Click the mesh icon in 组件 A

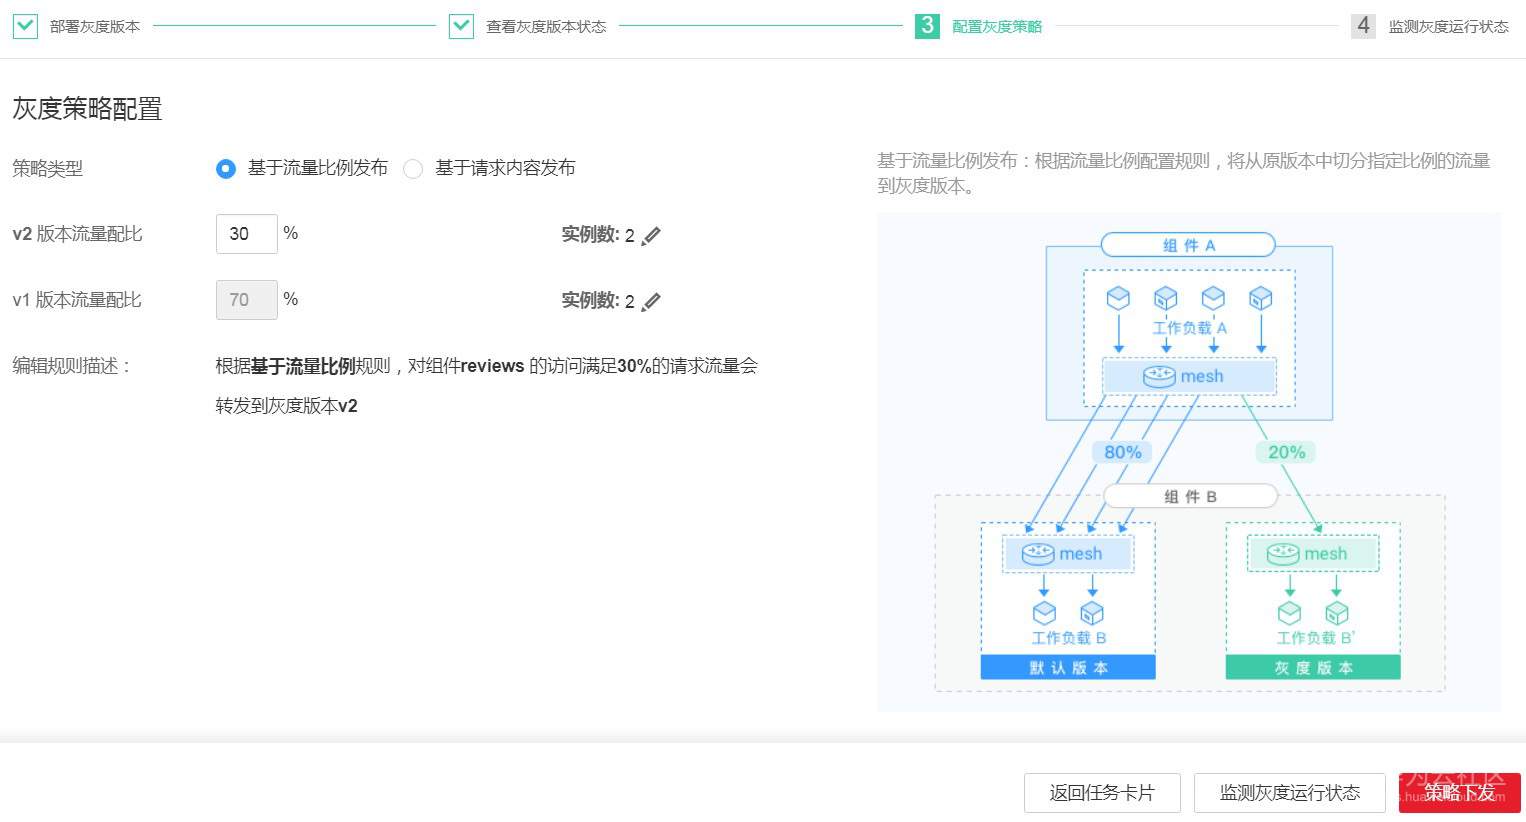pos(1159,376)
